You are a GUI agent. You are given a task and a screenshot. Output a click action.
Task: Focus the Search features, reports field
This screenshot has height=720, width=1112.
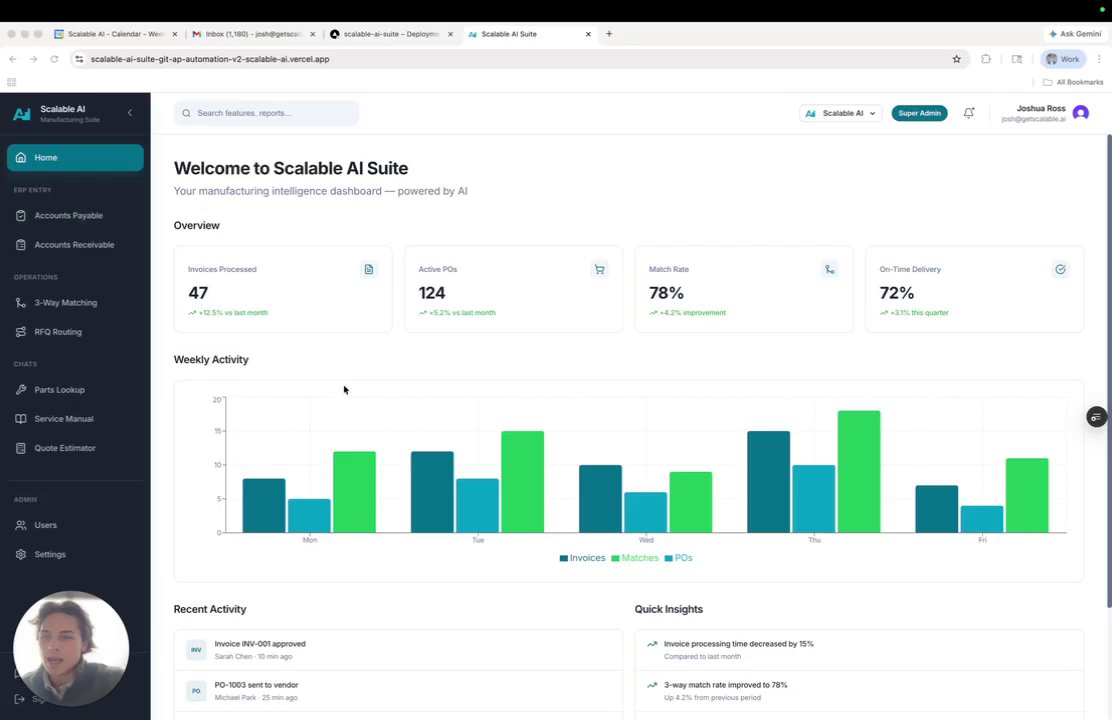[x=267, y=113]
